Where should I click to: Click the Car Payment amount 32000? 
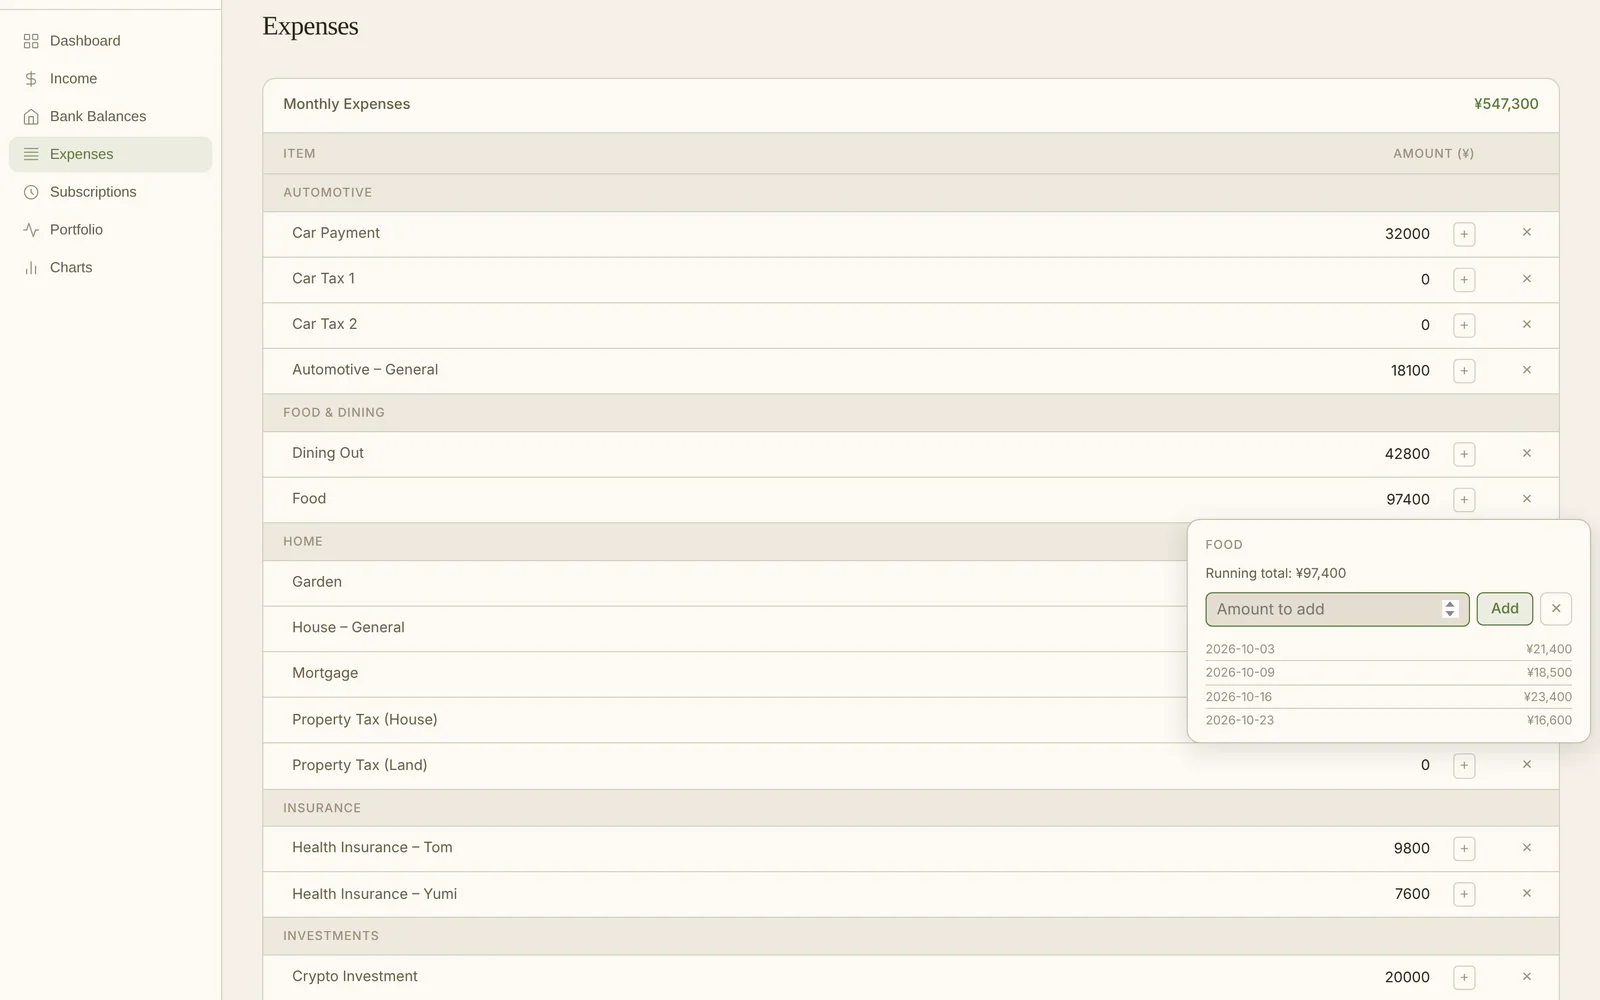coord(1407,234)
